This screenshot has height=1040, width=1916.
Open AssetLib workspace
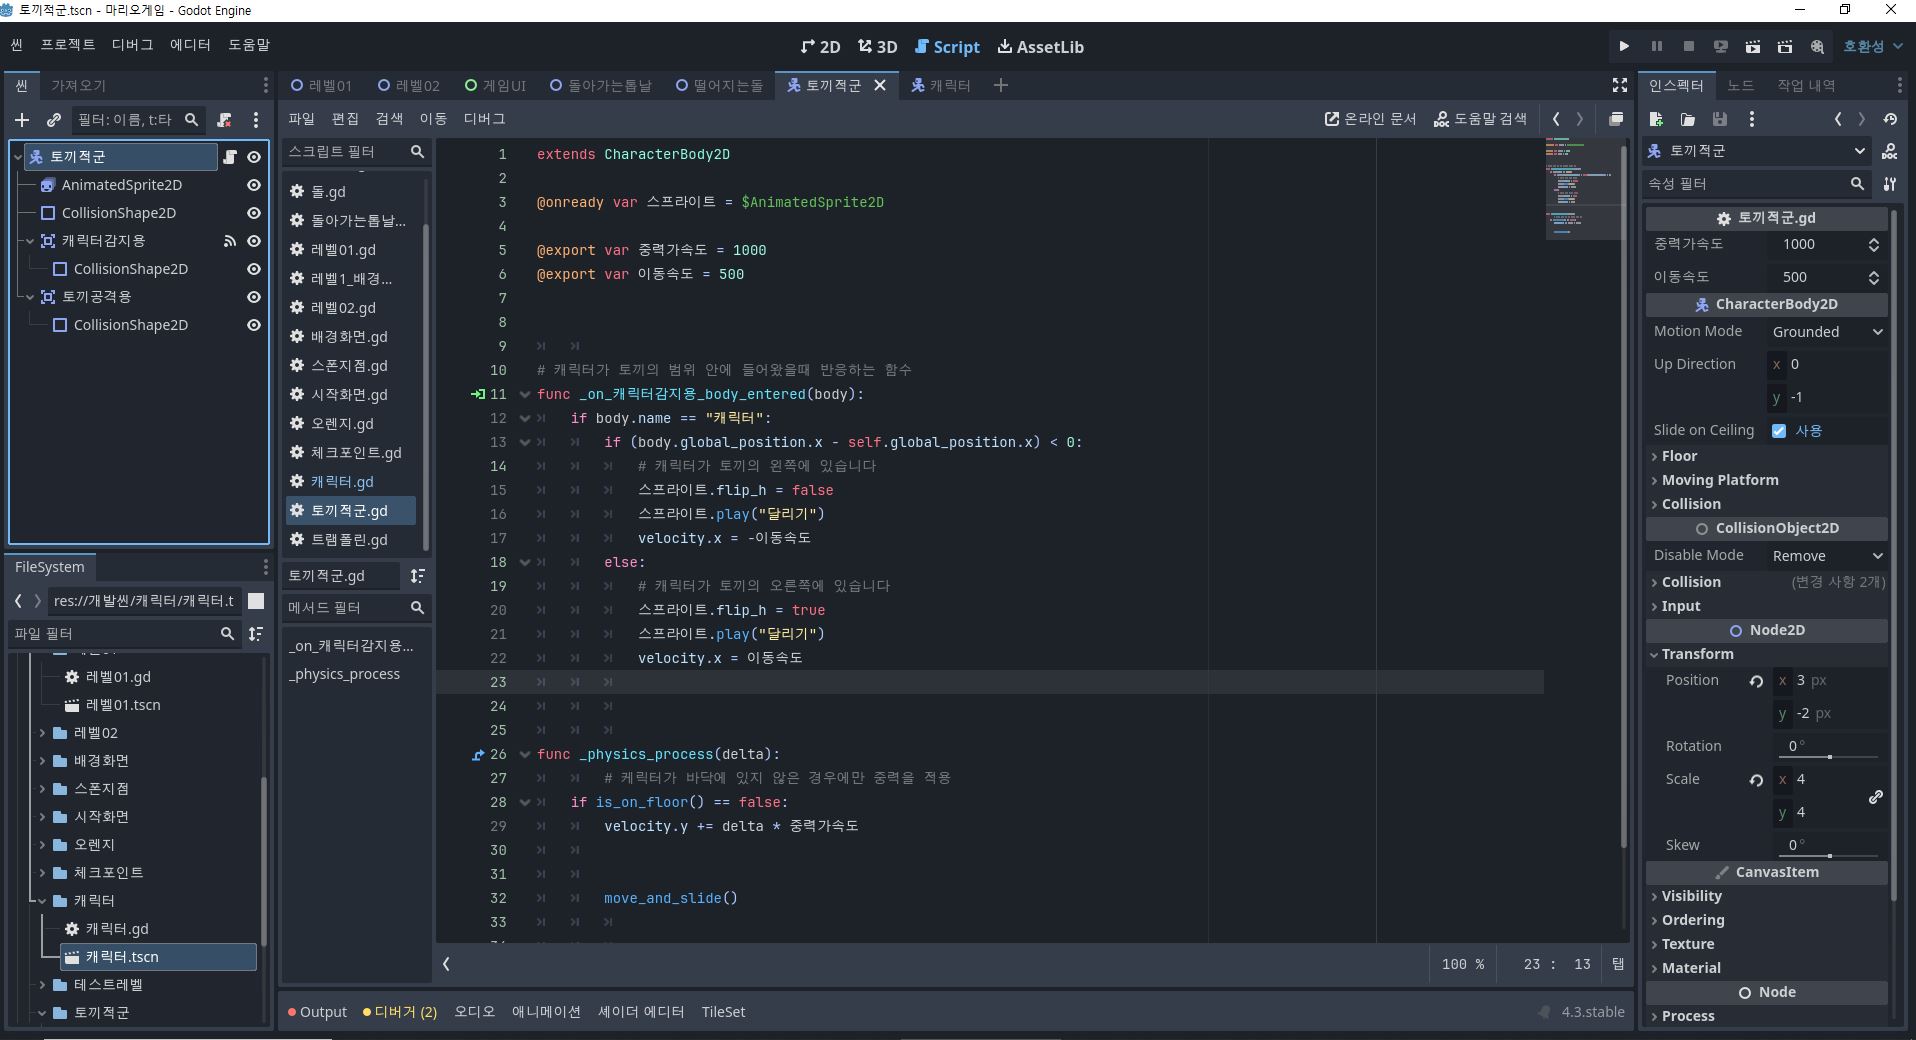[x=1041, y=47]
